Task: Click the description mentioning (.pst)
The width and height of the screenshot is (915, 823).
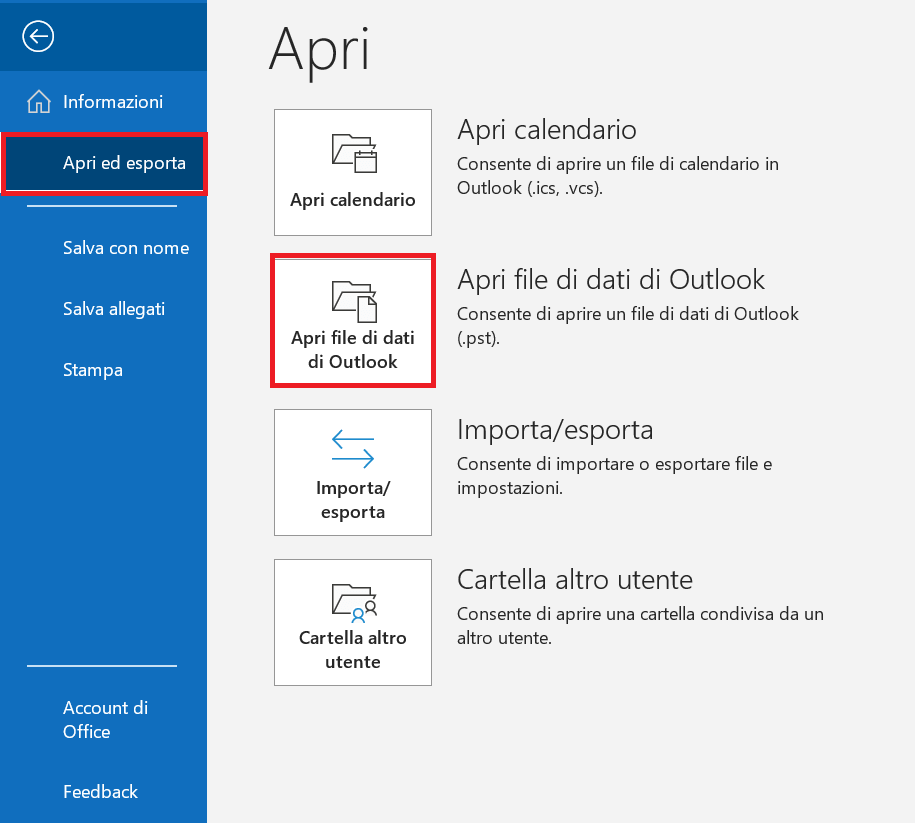Action: pyautogui.click(x=628, y=326)
